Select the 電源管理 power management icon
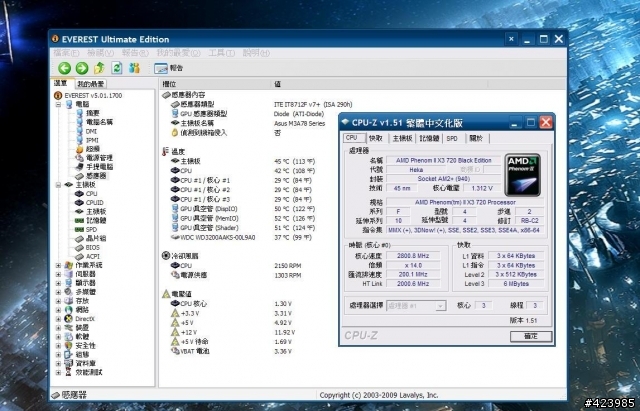 click(x=80, y=158)
